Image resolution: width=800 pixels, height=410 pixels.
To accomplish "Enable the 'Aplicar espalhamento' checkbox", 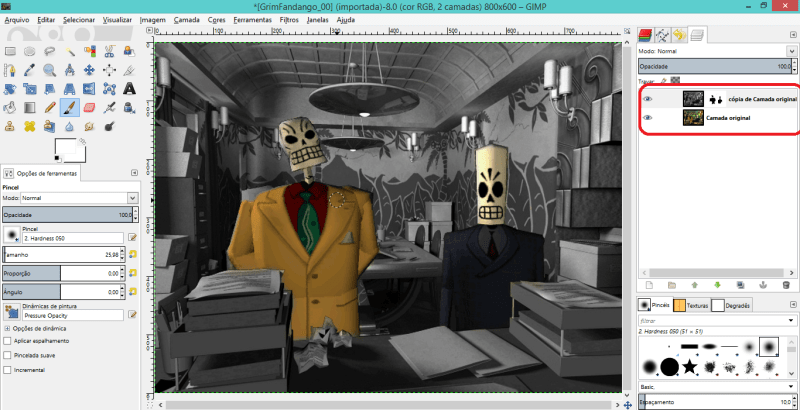I will (x=8, y=341).
